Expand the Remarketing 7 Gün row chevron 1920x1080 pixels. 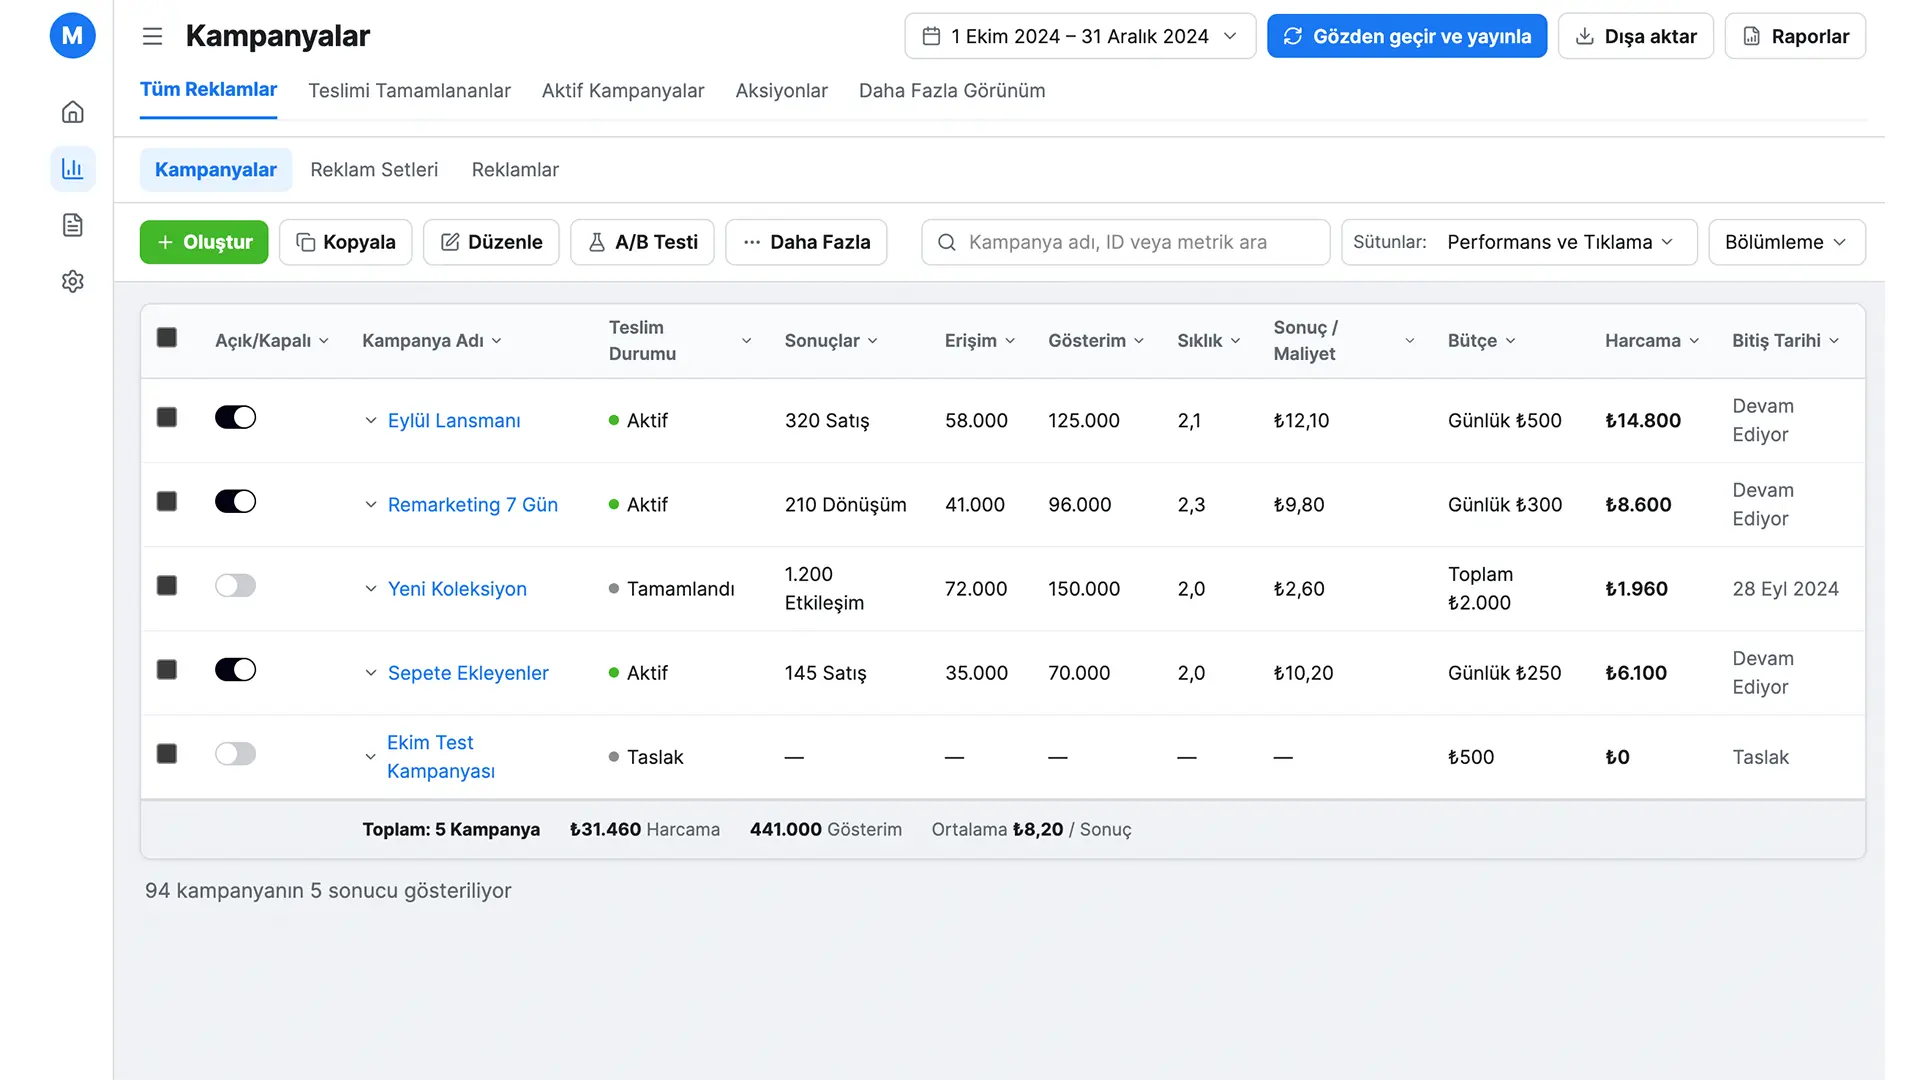[x=371, y=505]
